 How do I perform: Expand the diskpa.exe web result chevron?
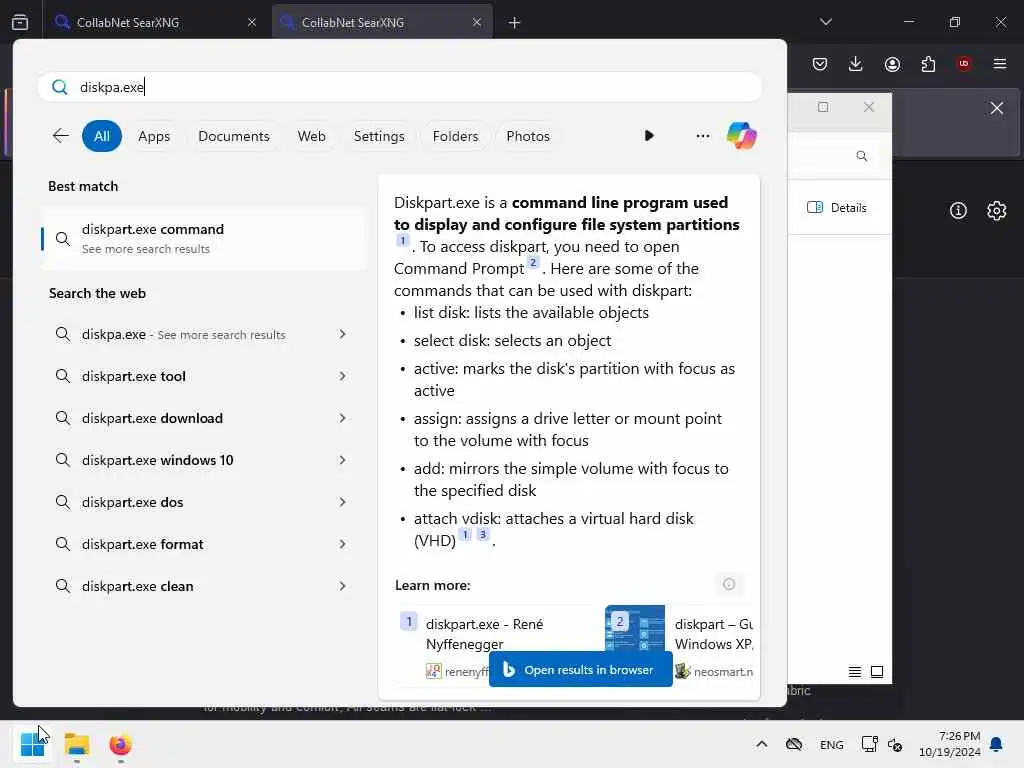pyautogui.click(x=342, y=334)
